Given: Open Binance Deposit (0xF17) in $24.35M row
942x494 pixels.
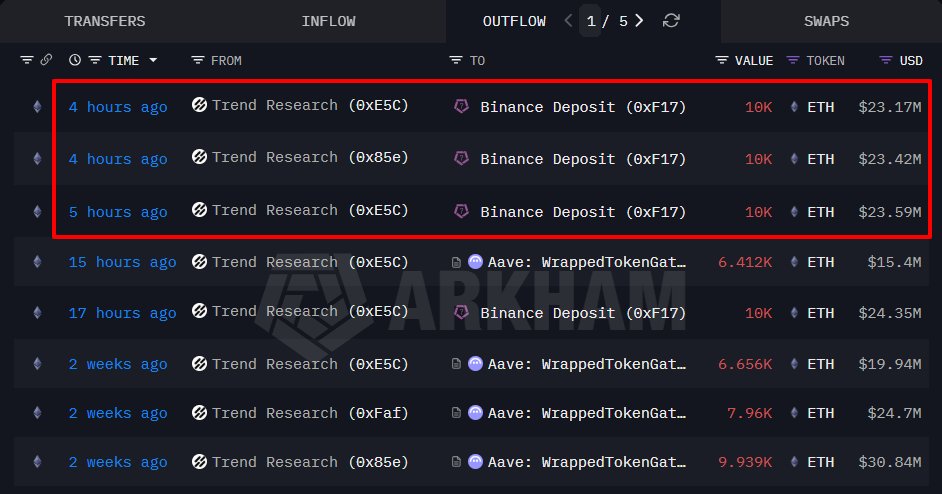Looking at the screenshot, I should [x=583, y=313].
